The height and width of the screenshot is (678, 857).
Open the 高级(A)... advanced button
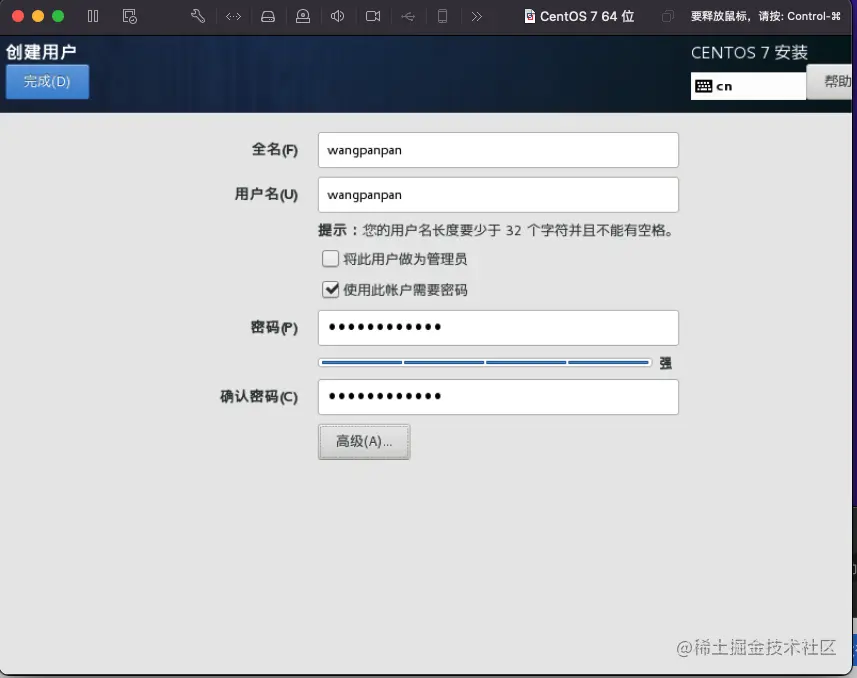pyautogui.click(x=364, y=442)
